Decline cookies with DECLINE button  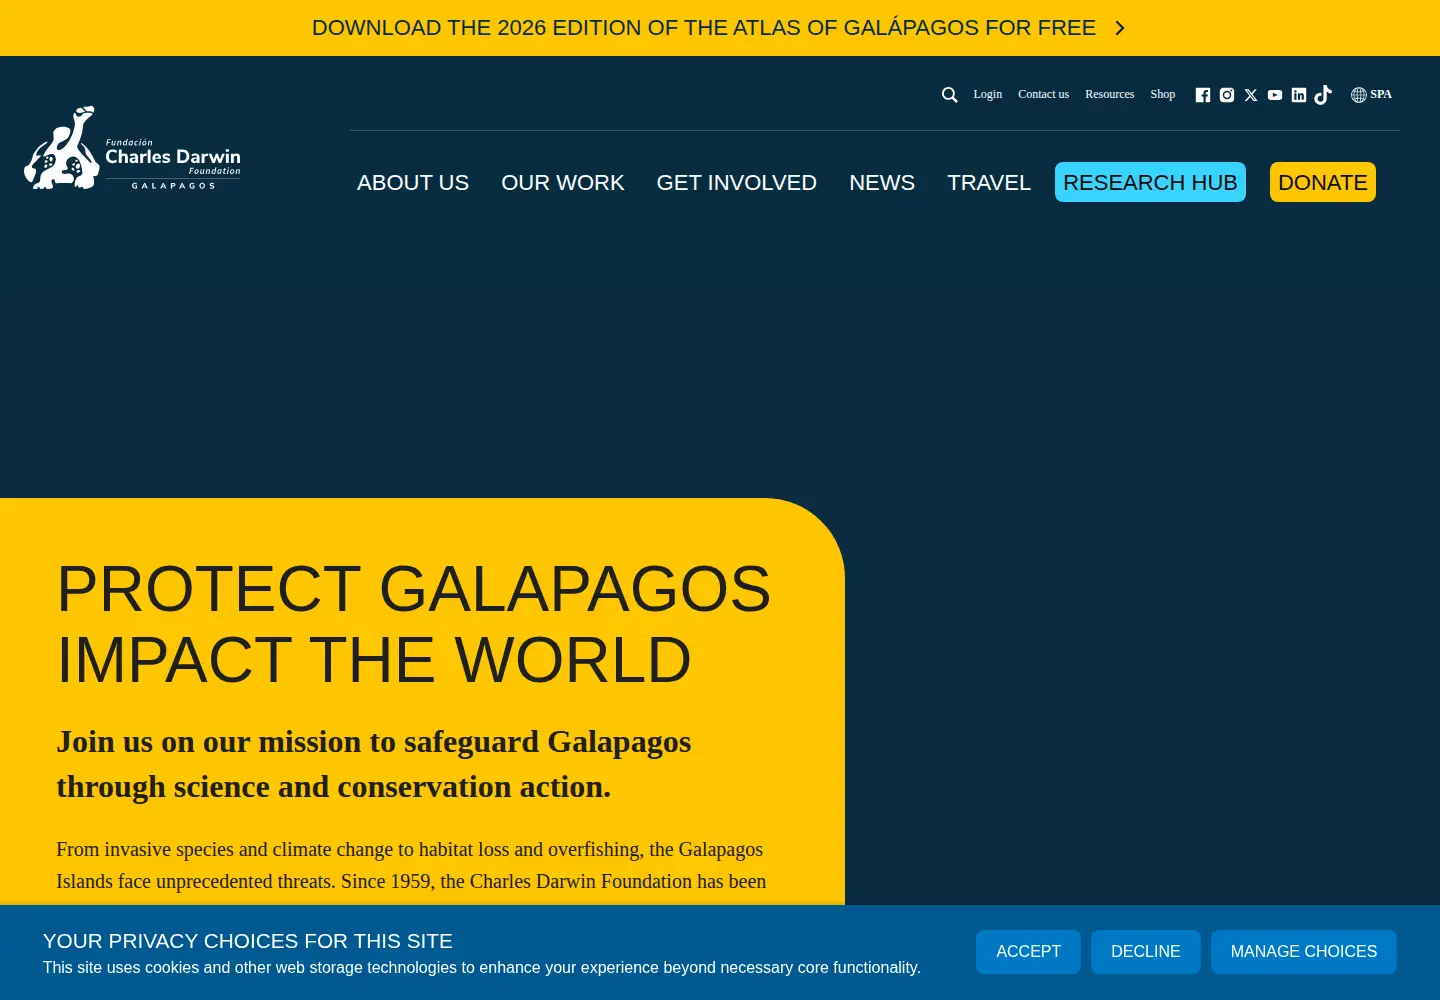tap(1146, 952)
